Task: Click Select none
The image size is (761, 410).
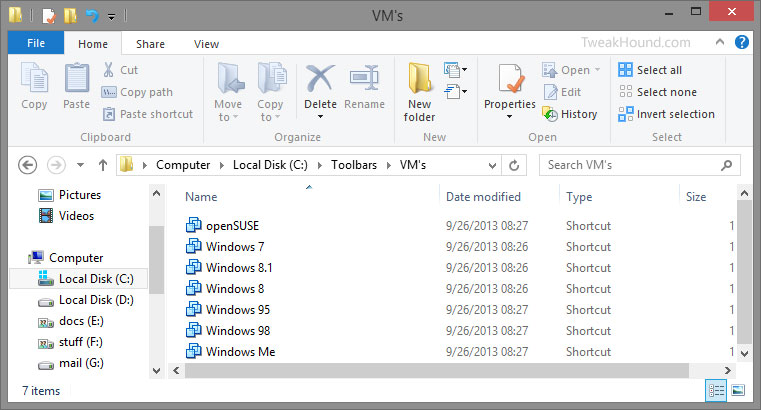Action: (658, 92)
